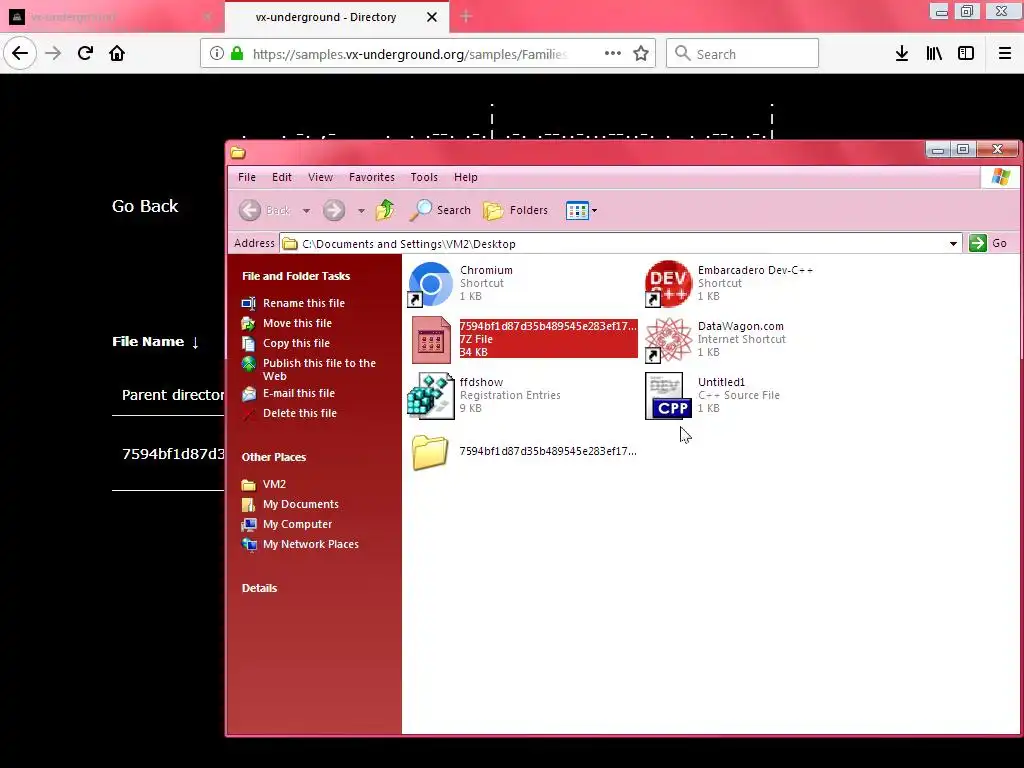Click the Explorer Forward button
The height and width of the screenshot is (768, 1024).
[x=334, y=210]
